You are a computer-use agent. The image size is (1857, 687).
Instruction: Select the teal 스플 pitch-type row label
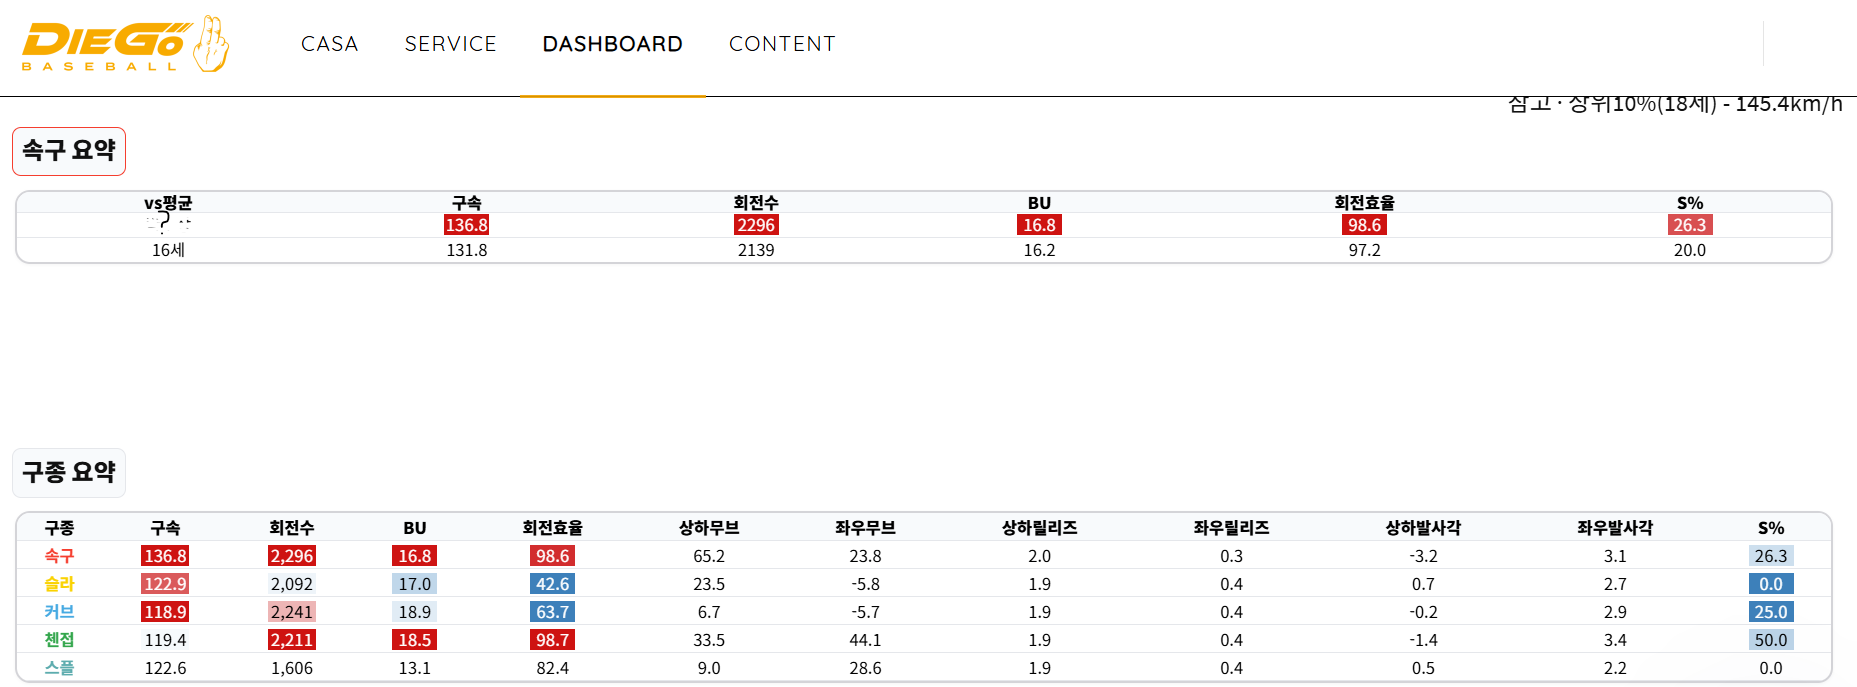59,668
